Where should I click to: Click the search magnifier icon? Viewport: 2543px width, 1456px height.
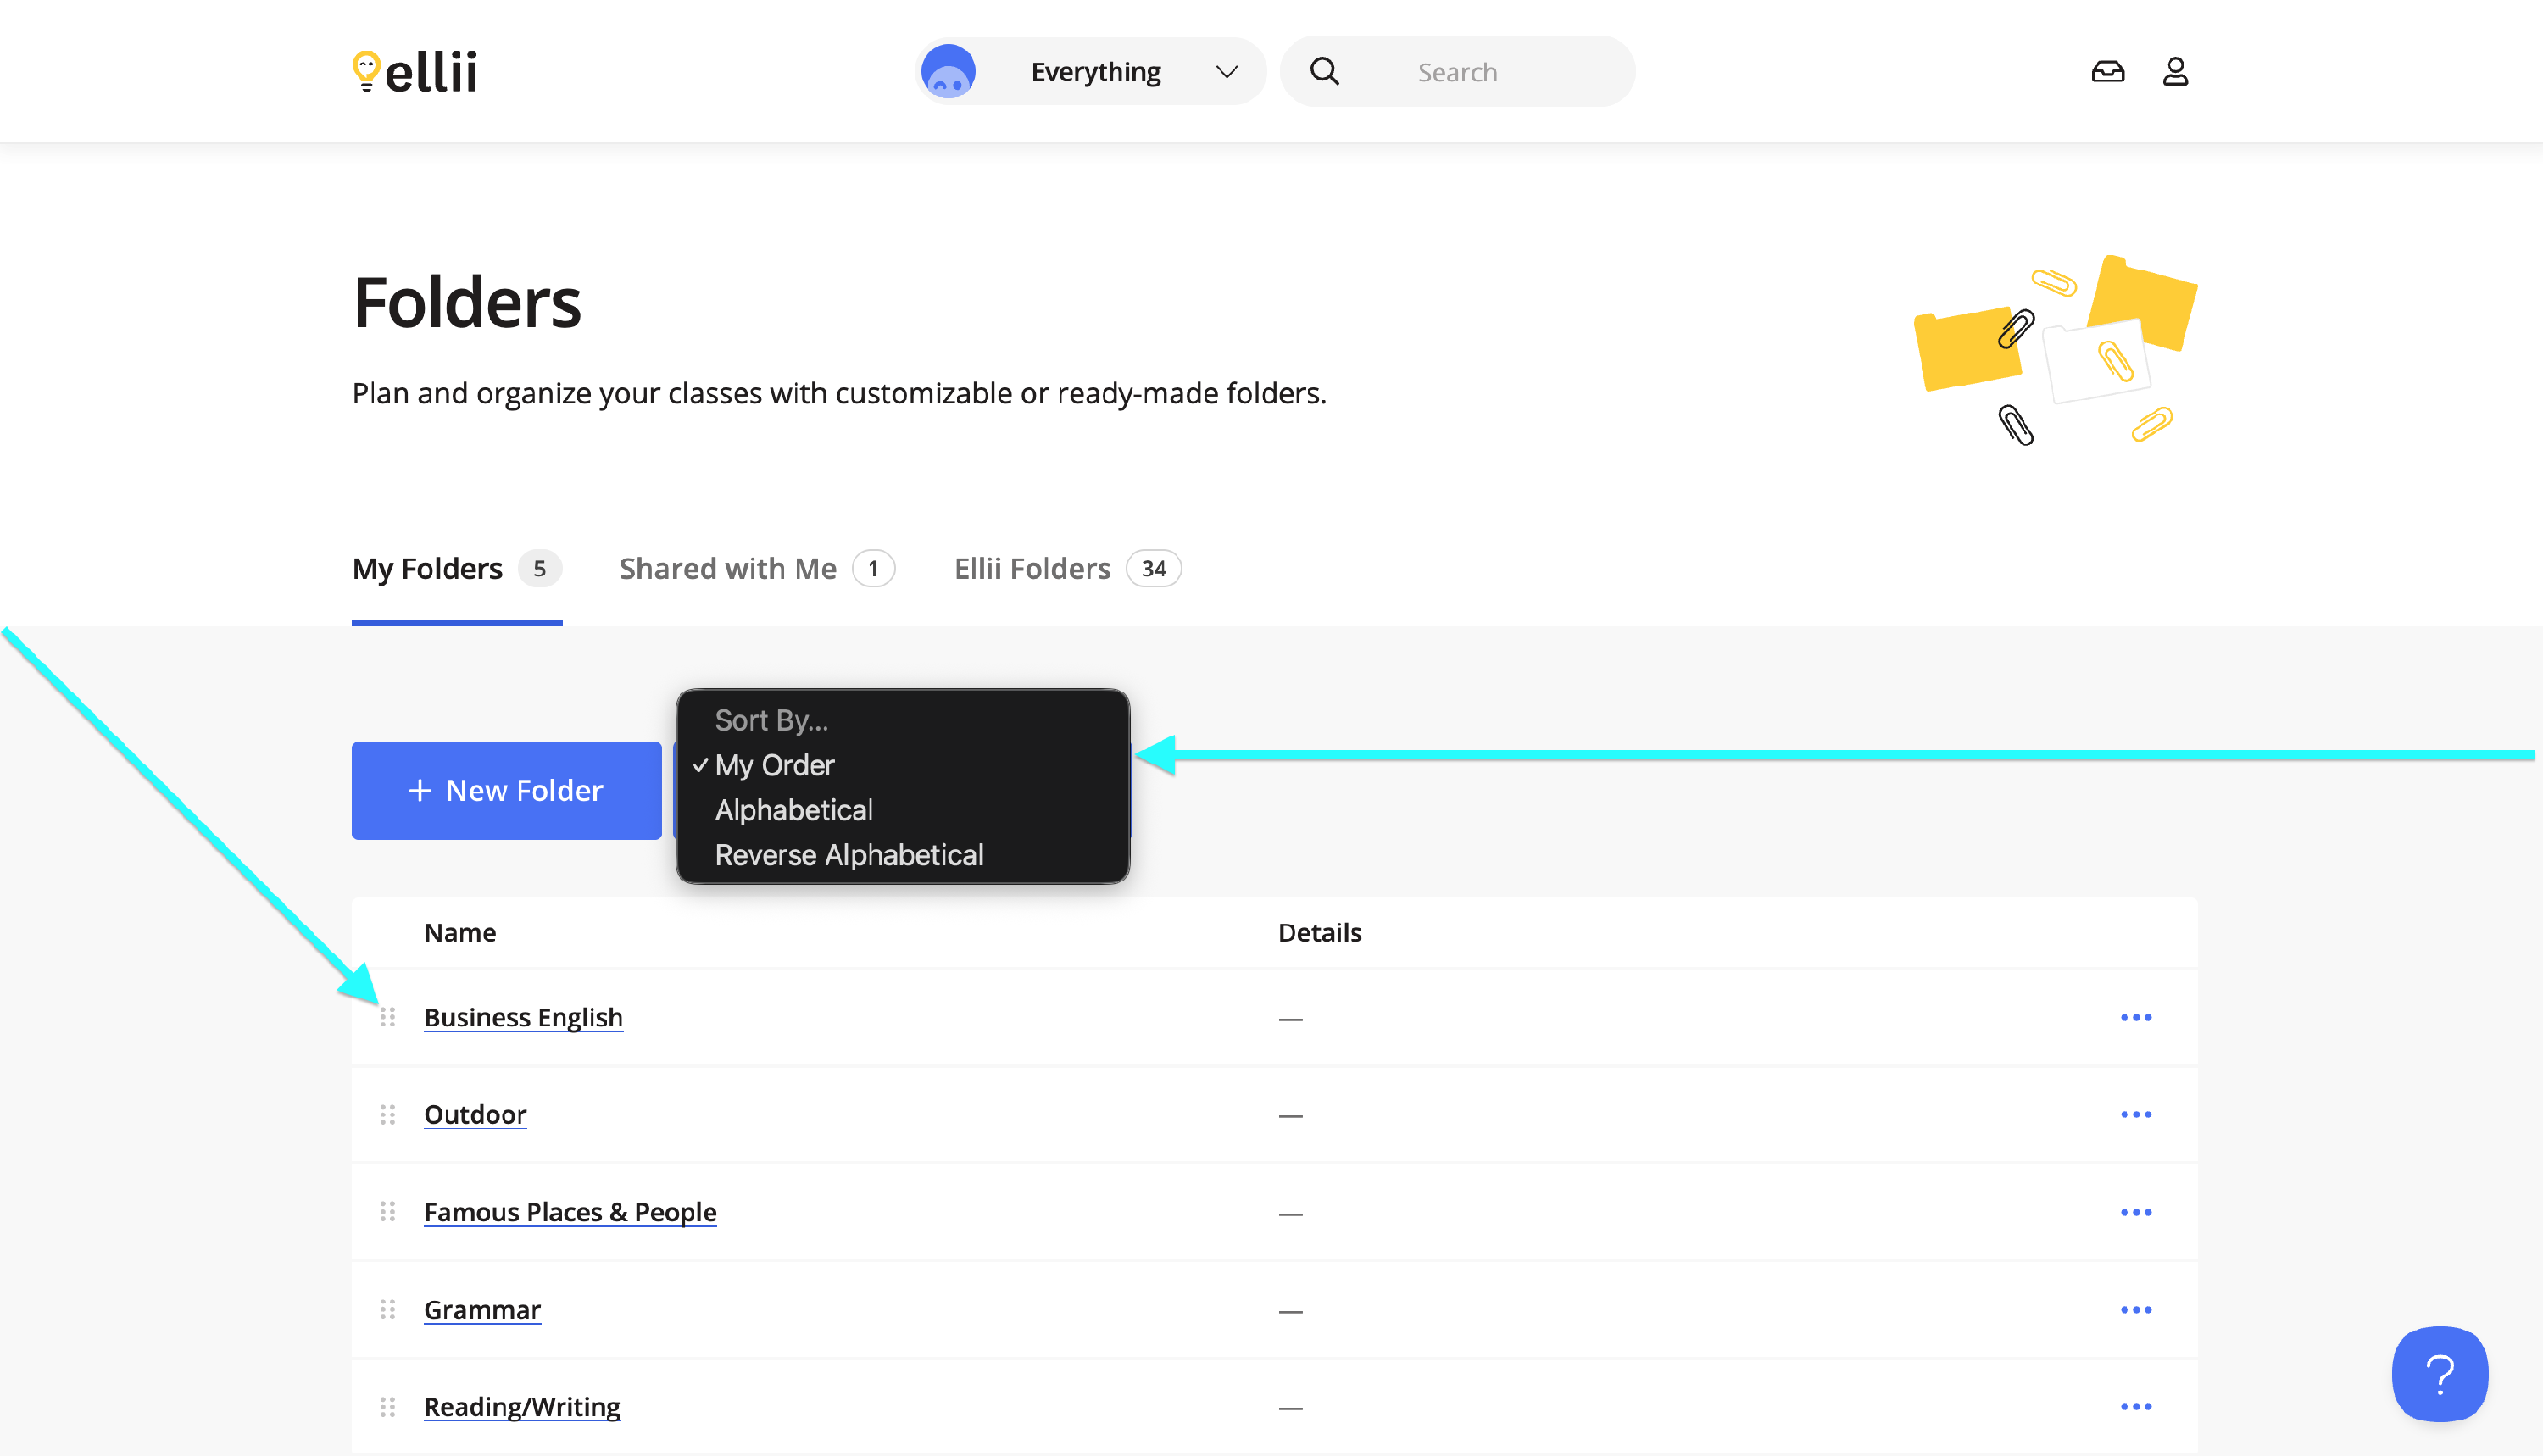click(x=1324, y=72)
